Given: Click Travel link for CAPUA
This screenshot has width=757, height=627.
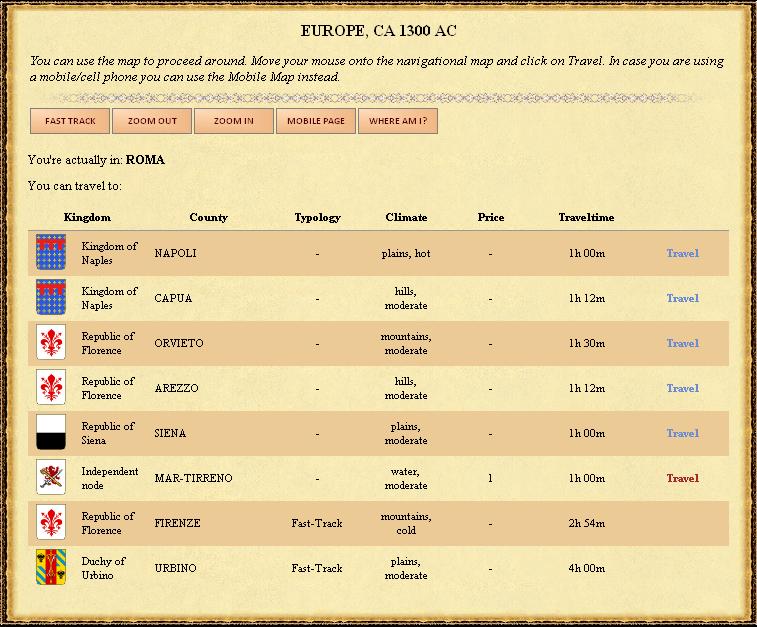Looking at the screenshot, I should pyautogui.click(x=682, y=298).
